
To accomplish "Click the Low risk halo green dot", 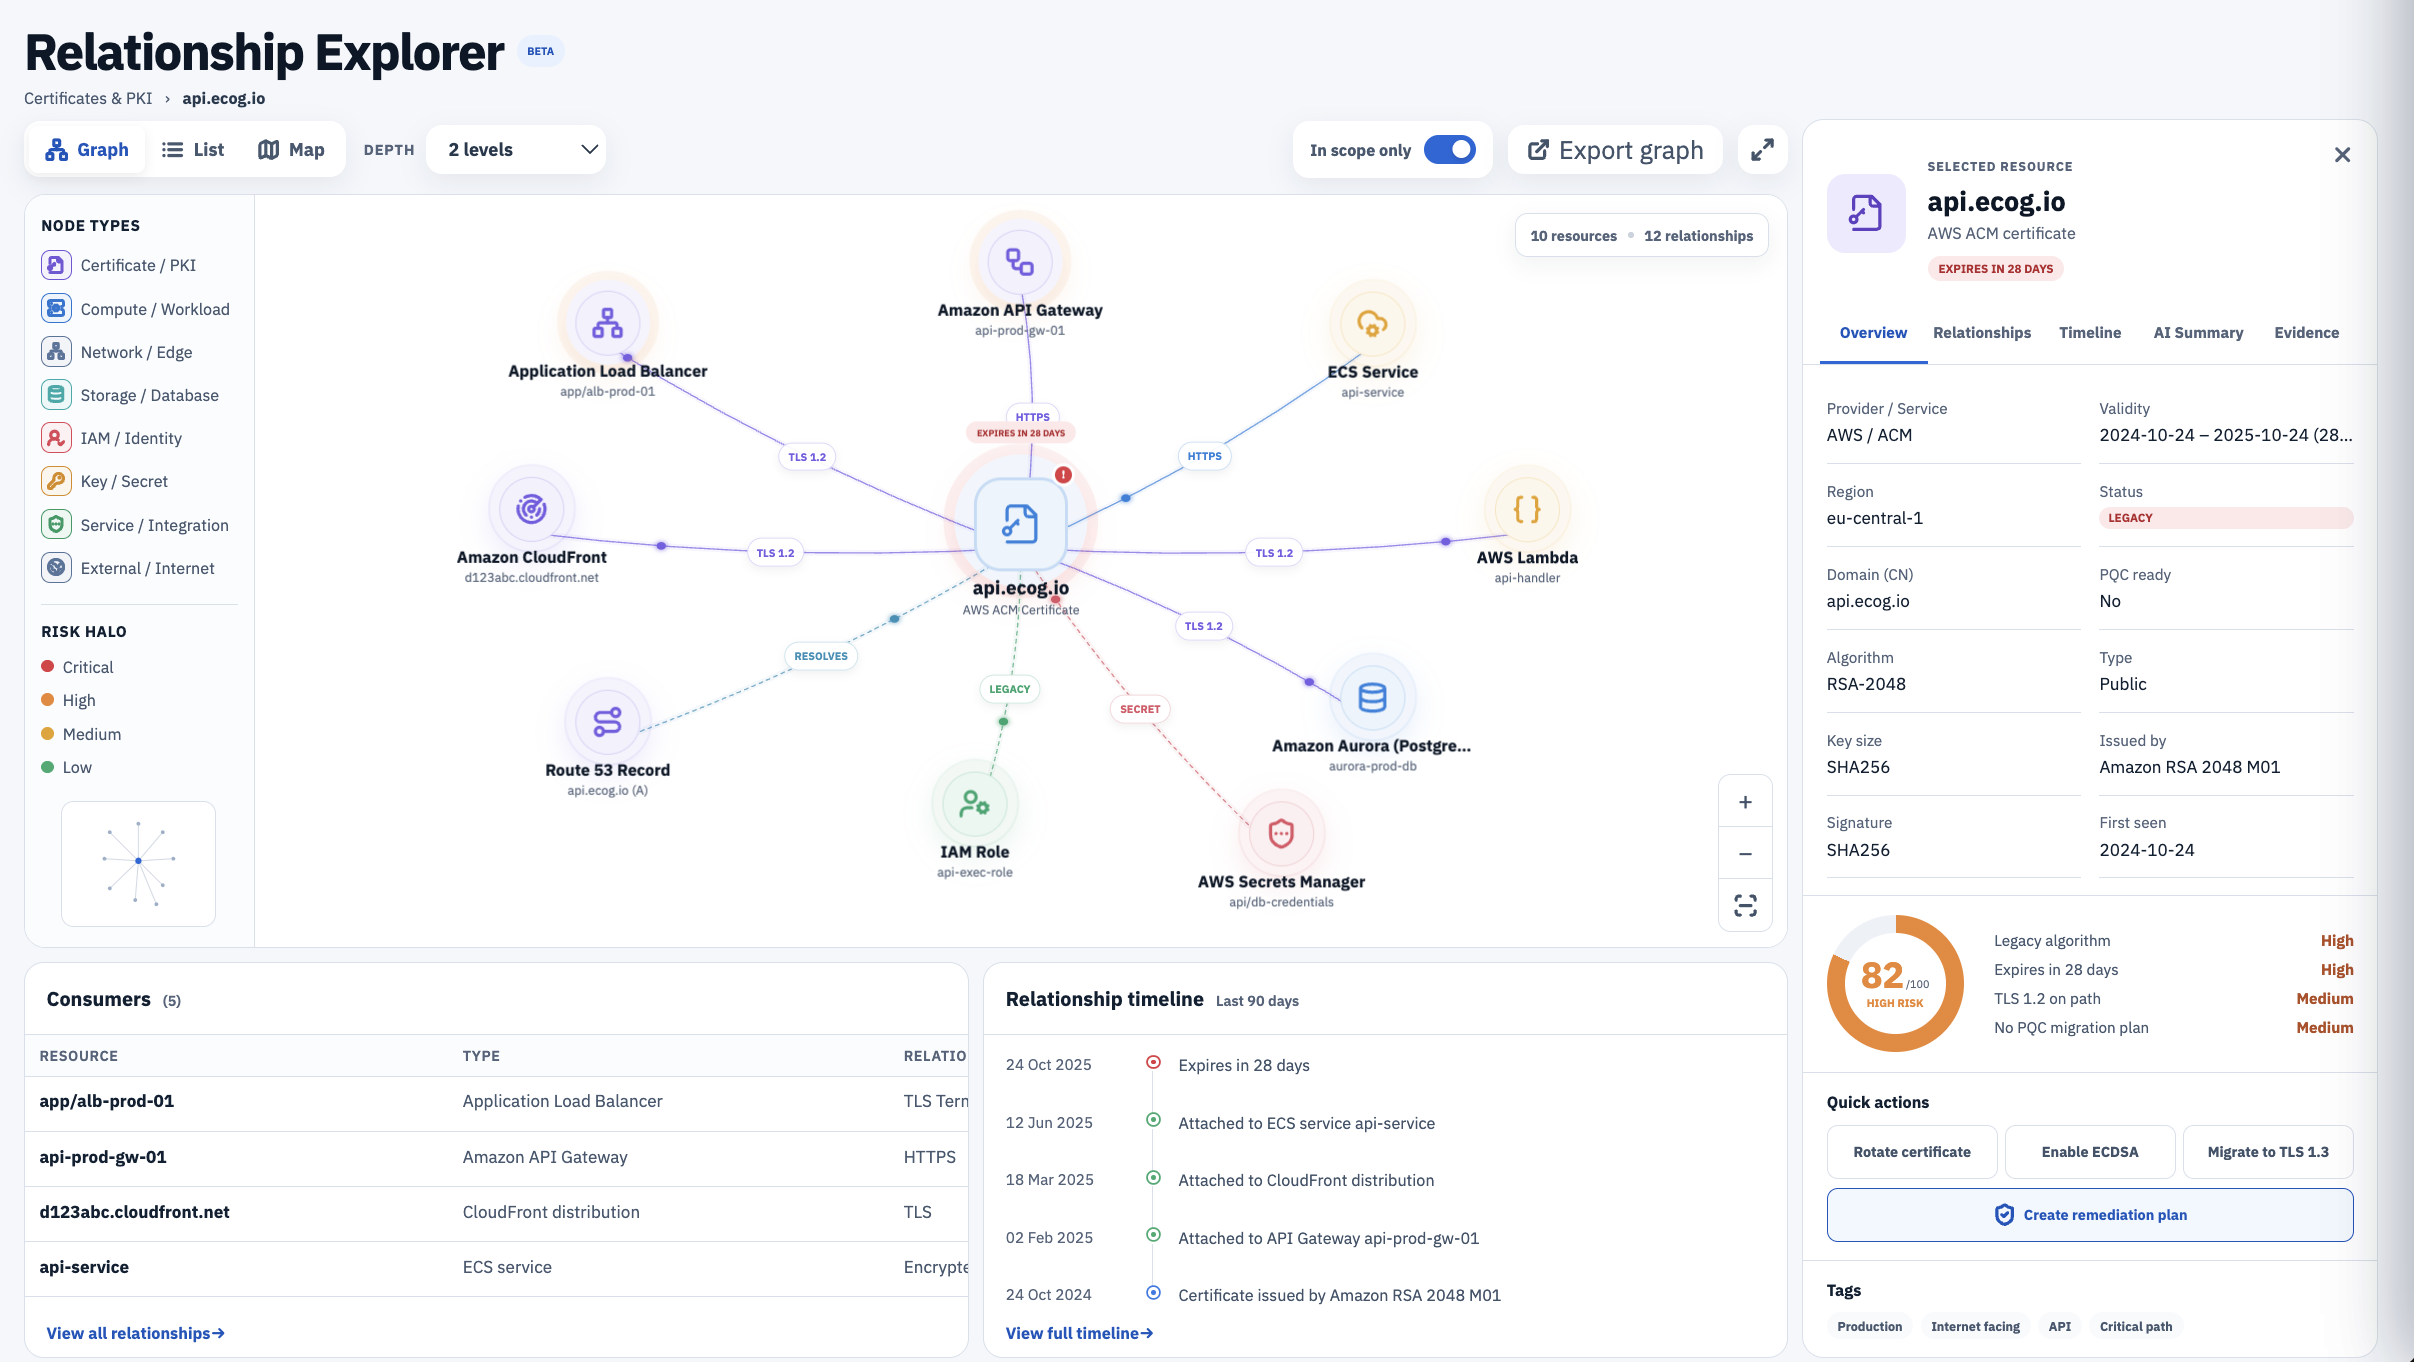I will pyautogui.click(x=47, y=767).
